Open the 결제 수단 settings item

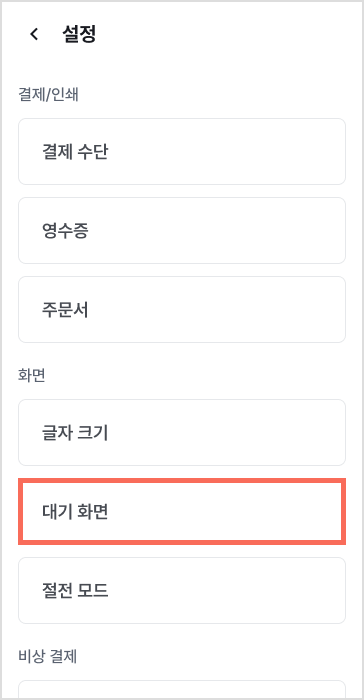point(182,151)
